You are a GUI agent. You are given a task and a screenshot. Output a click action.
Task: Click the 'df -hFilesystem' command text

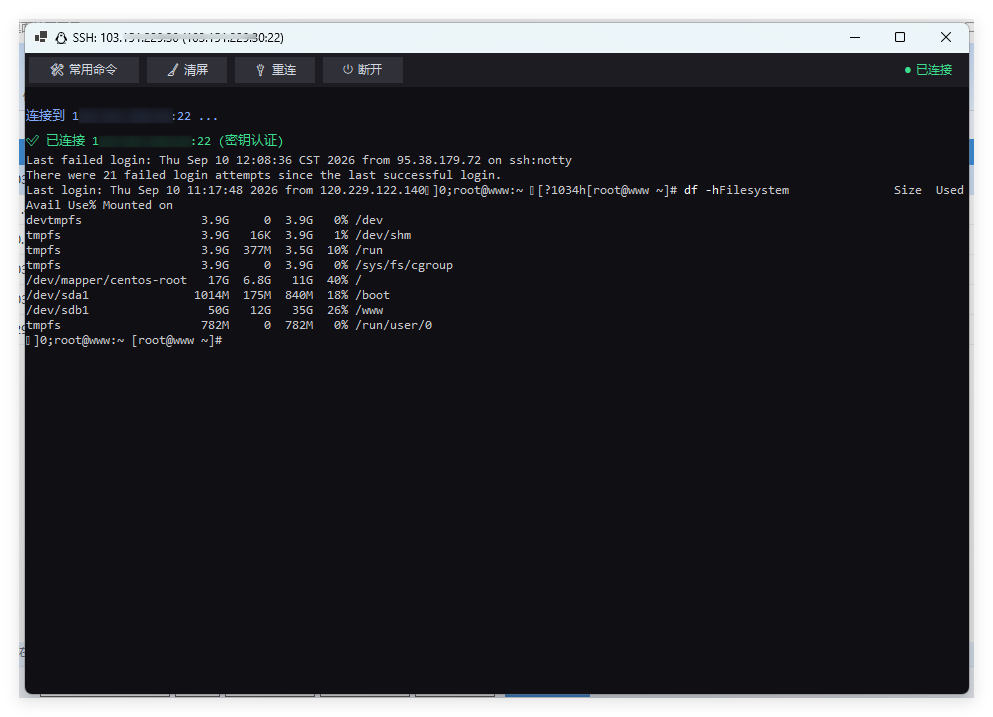[737, 190]
